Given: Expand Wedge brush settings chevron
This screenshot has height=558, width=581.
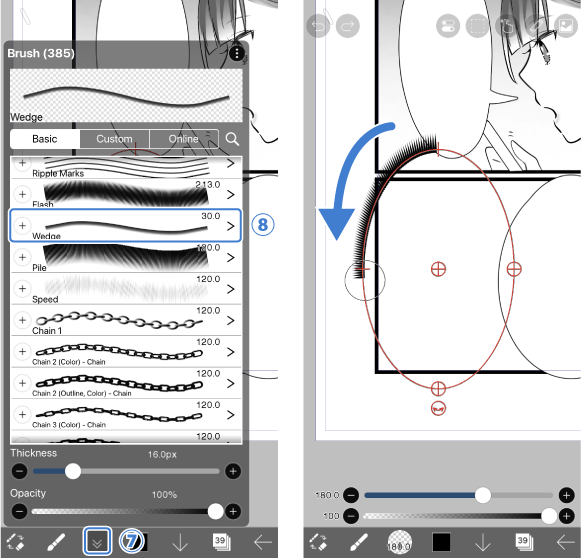Looking at the screenshot, I should [230, 226].
